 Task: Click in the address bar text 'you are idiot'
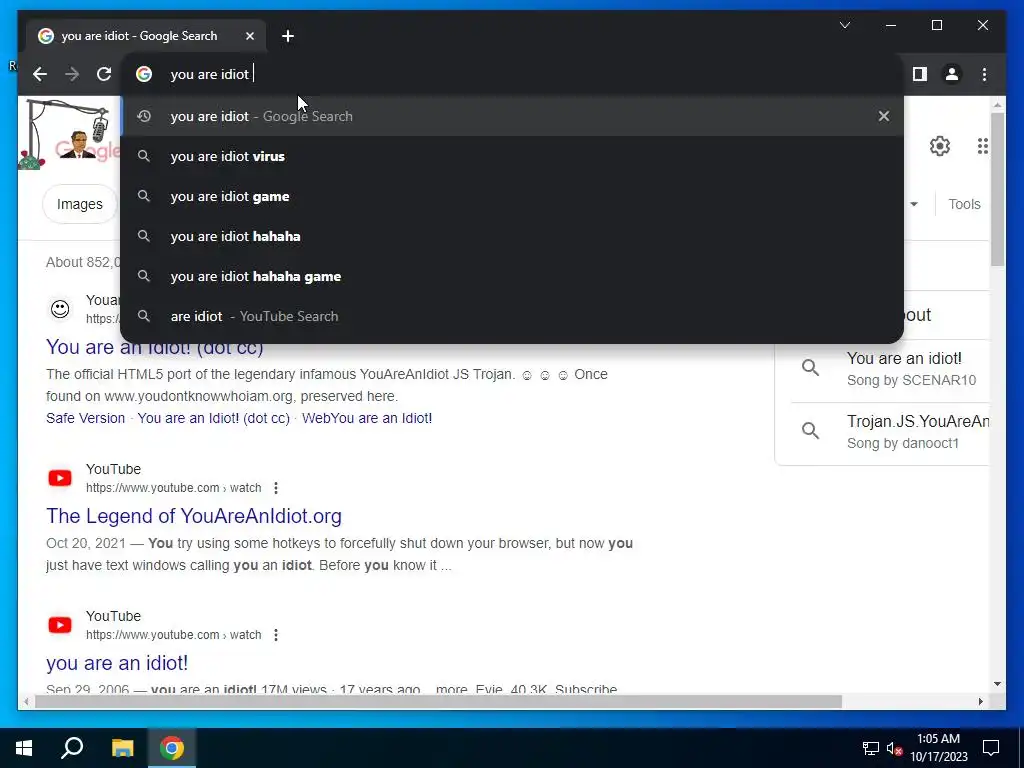click(x=210, y=74)
